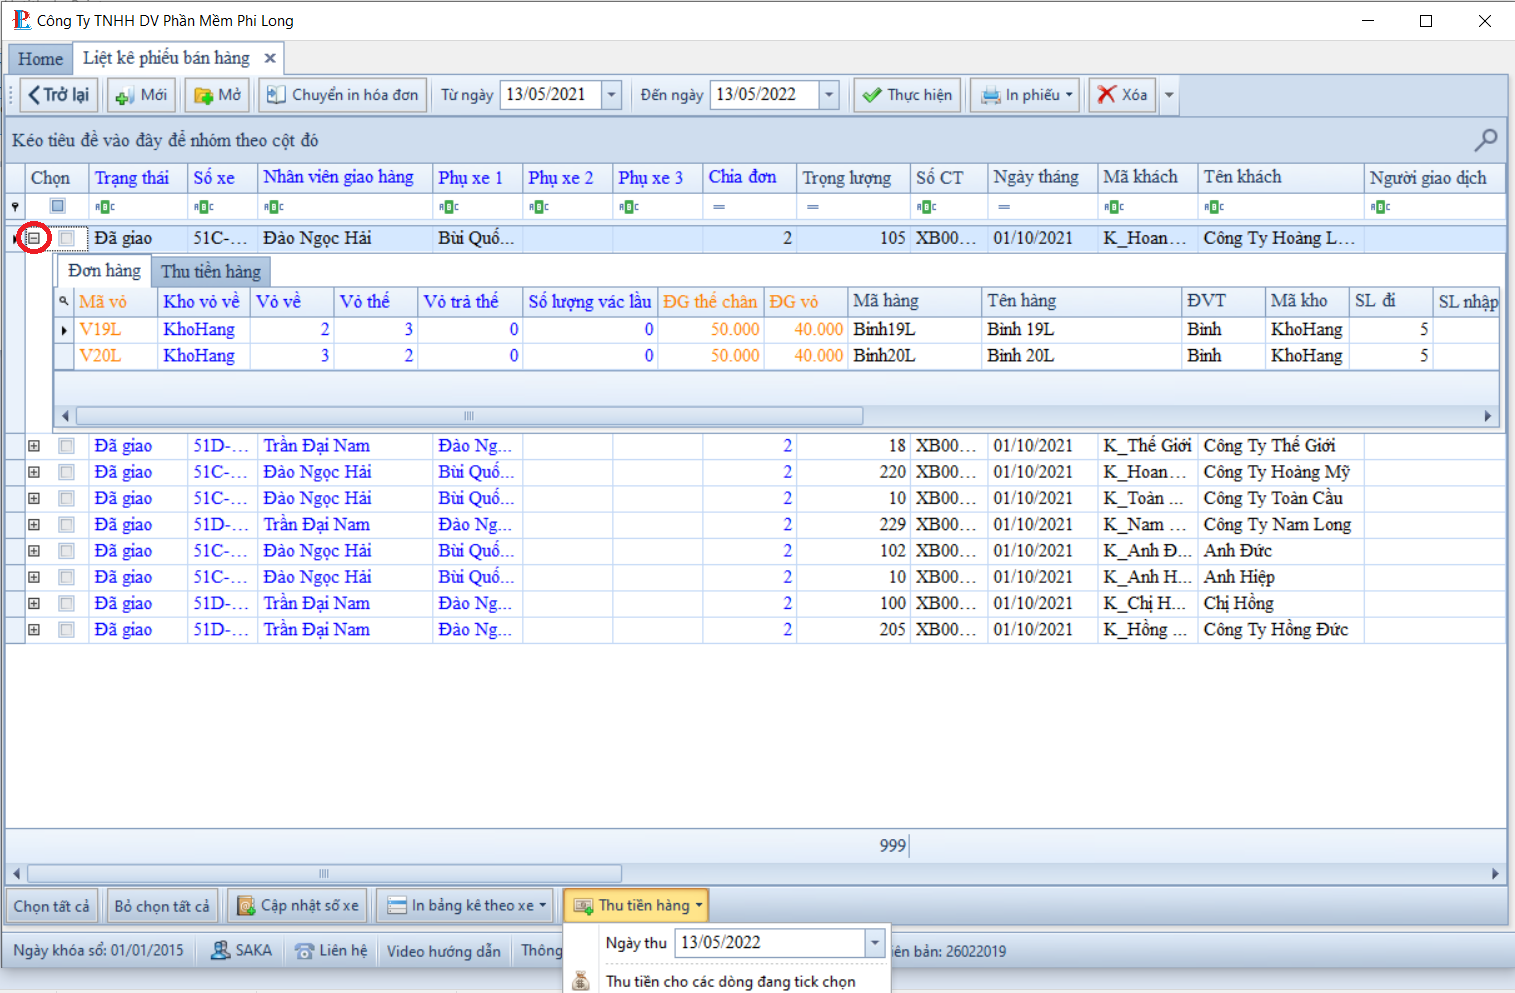This screenshot has height=993, width=1515.
Task: Toggle the Chọn filter-row checkbox
Action: tap(58, 206)
